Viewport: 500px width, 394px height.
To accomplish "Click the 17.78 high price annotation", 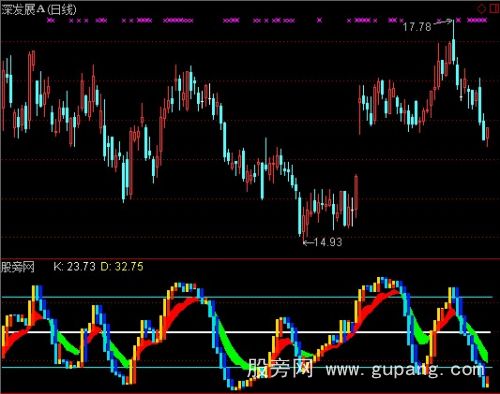I will click(417, 26).
